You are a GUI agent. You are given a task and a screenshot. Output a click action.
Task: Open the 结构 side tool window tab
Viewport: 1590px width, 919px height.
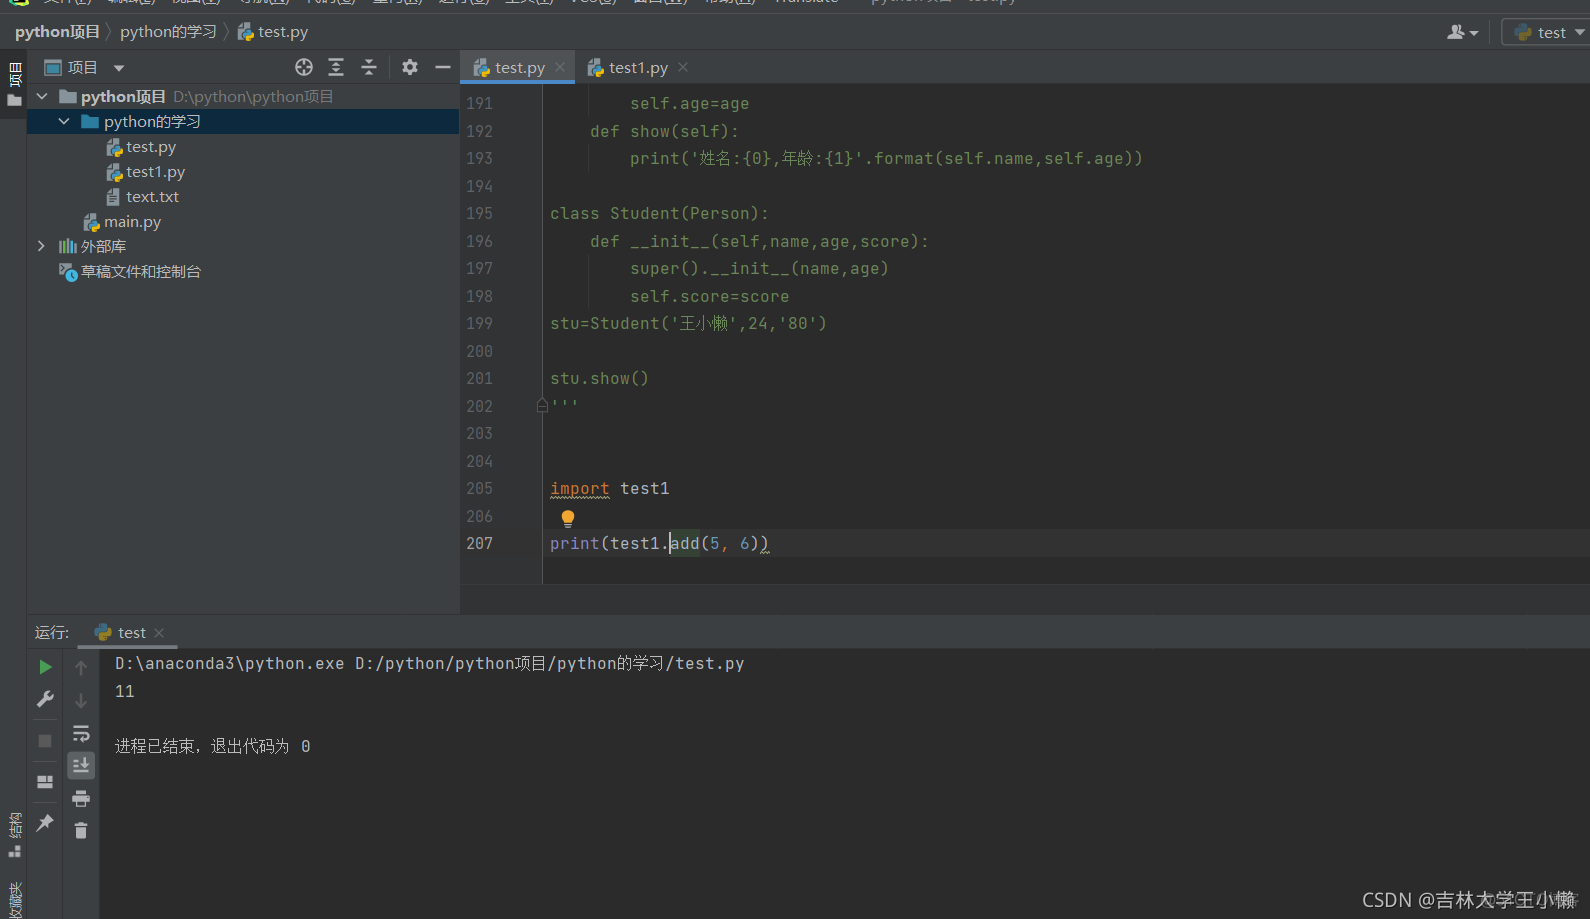pyautogui.click(x=14, y=835)
